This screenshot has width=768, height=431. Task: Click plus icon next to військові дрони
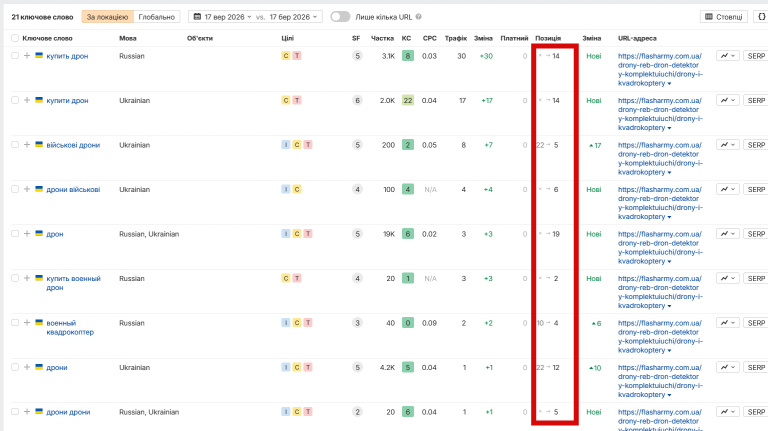click(27, 145)
